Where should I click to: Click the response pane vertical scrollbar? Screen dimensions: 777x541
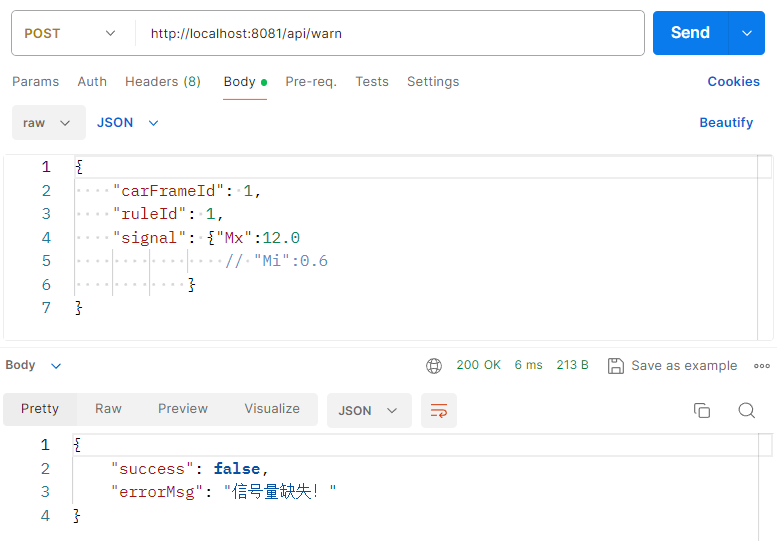(765, 487)
